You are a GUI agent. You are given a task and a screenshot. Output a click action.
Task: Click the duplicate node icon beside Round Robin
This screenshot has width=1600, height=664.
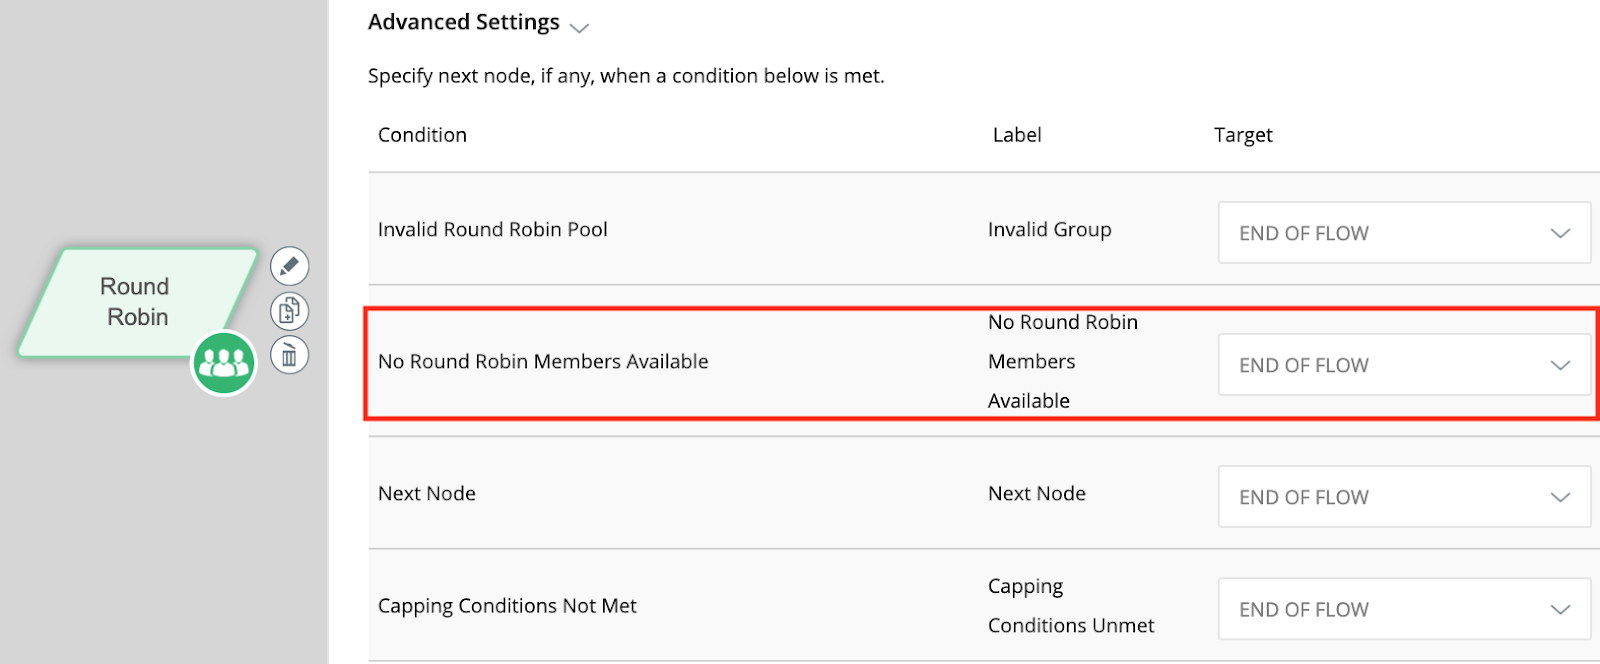click(289, 311)
